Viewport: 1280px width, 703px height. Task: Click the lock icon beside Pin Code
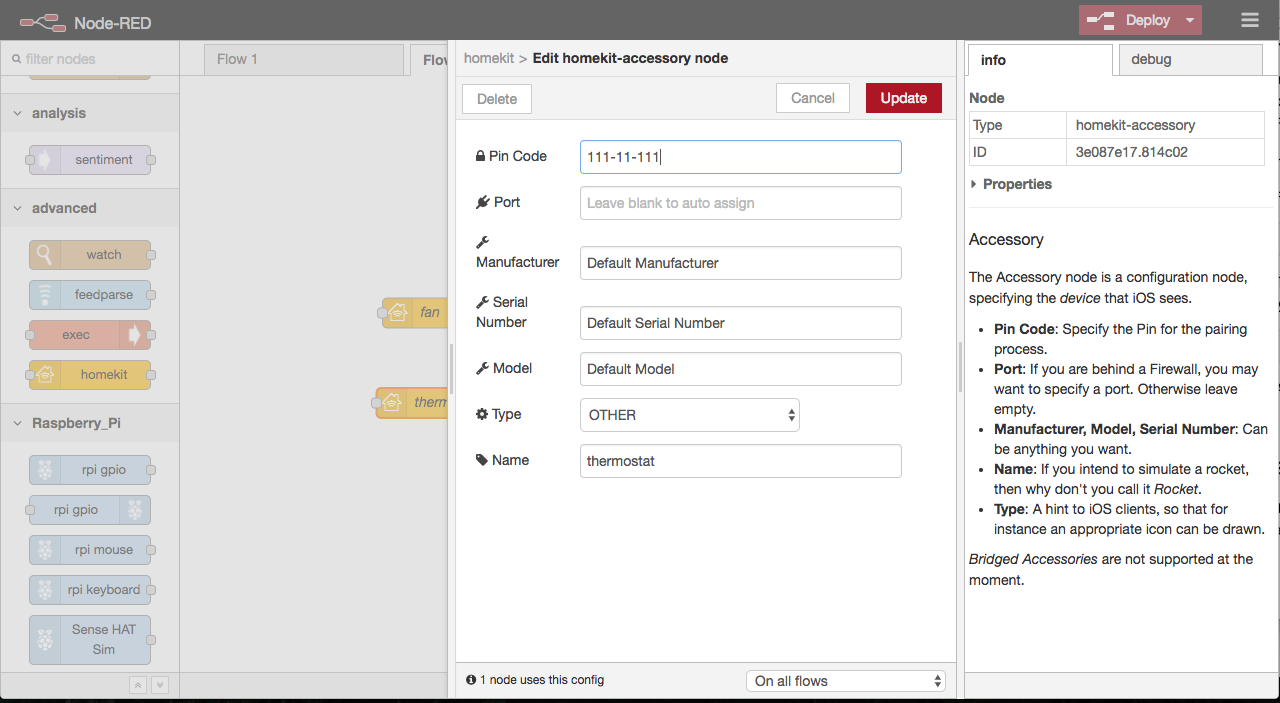(480, 157)
